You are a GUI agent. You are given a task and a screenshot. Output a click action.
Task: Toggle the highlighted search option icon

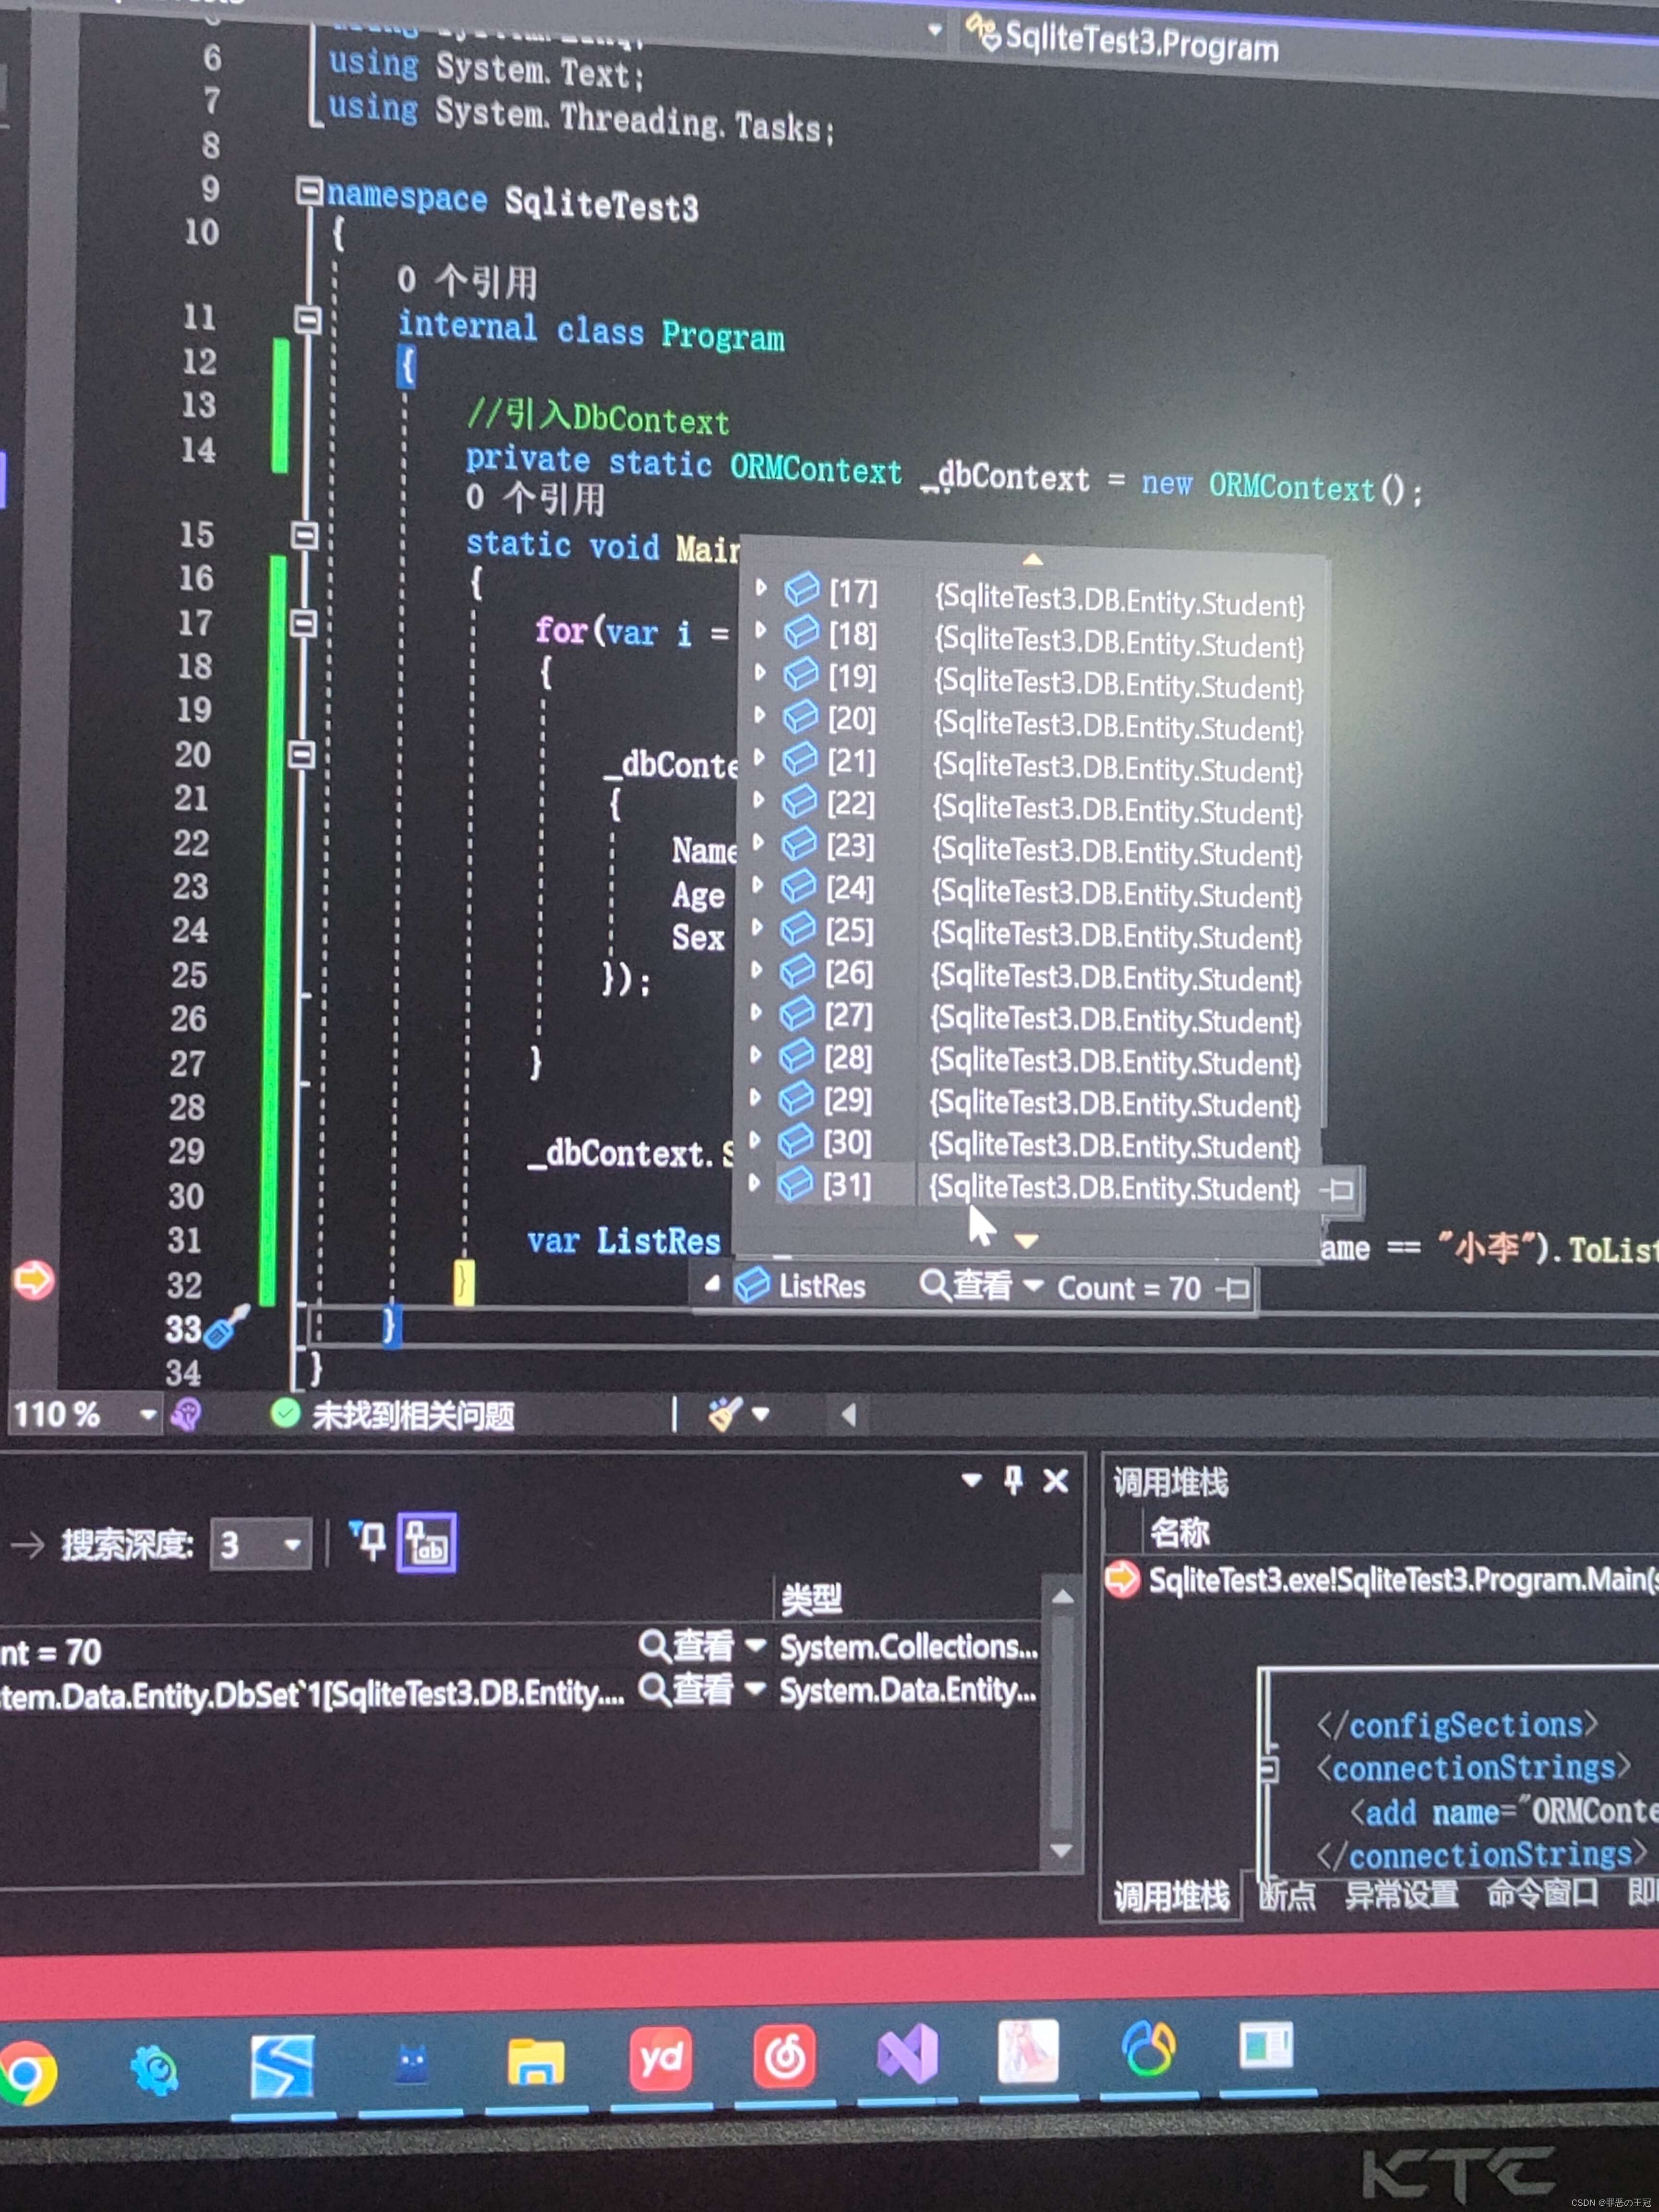[427, 1543]
